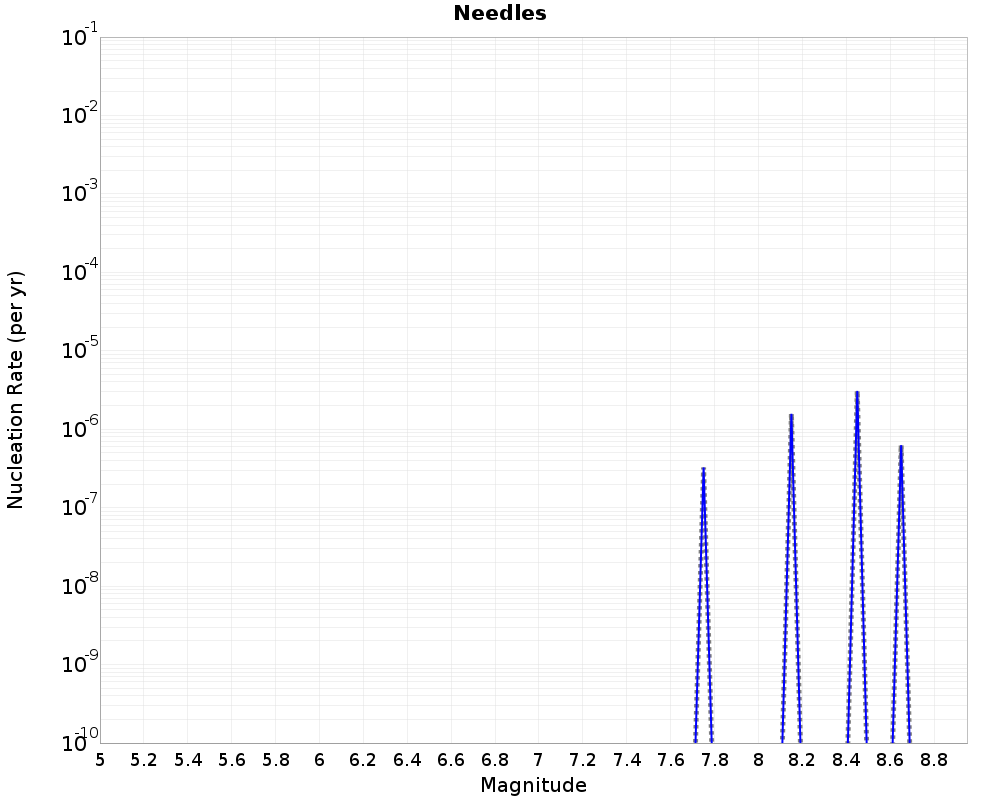Click the x-axis tick label "8.6"
Screen dimensions: 1000x800
pyautogui.click(x=890, y=760)
